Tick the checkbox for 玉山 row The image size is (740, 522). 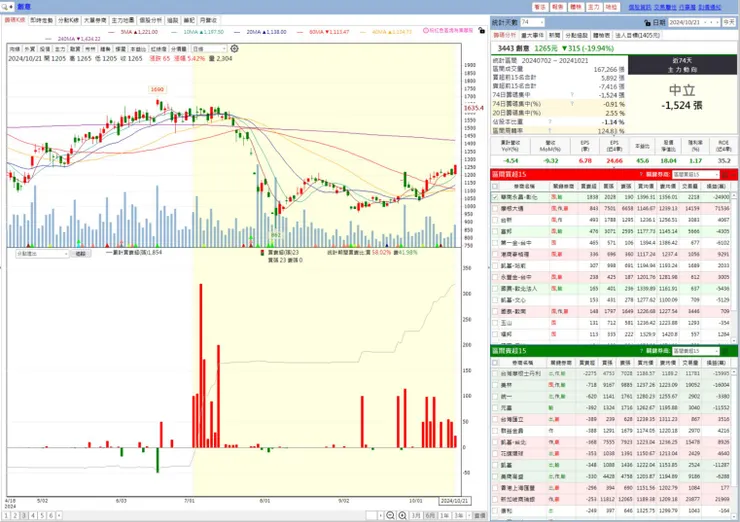point(495,323)
